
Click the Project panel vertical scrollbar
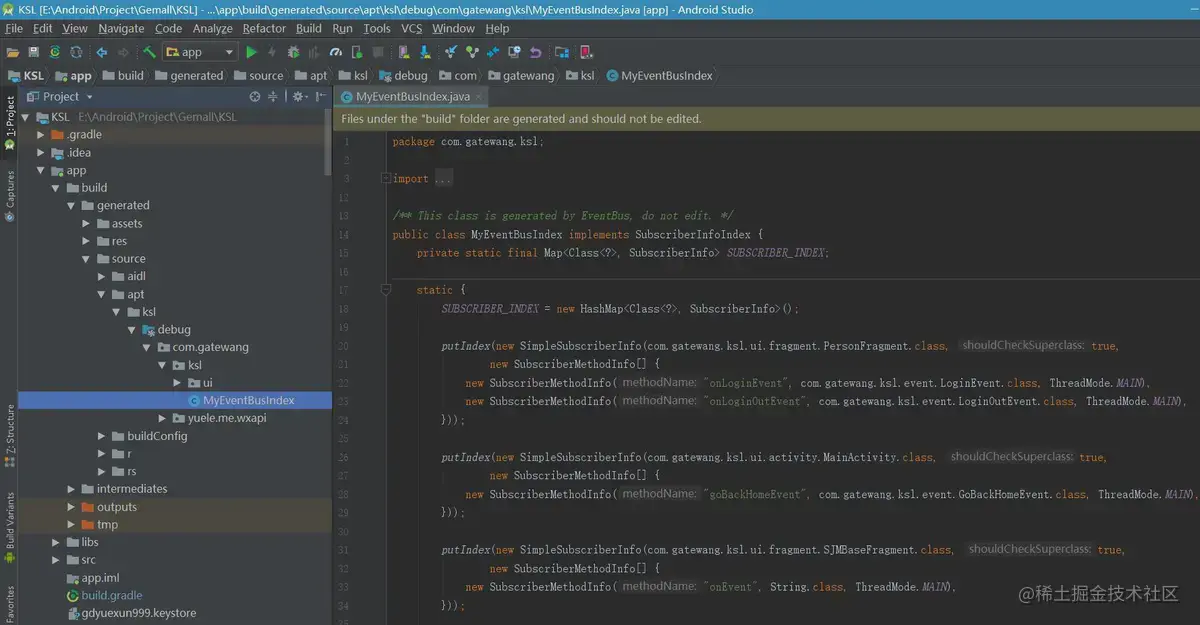coord(328,140)
